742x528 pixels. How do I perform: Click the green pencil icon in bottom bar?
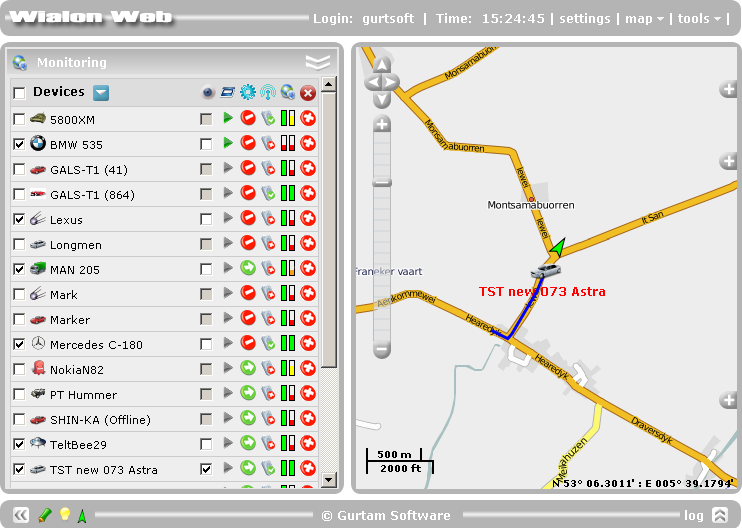(x=45, y=515)
